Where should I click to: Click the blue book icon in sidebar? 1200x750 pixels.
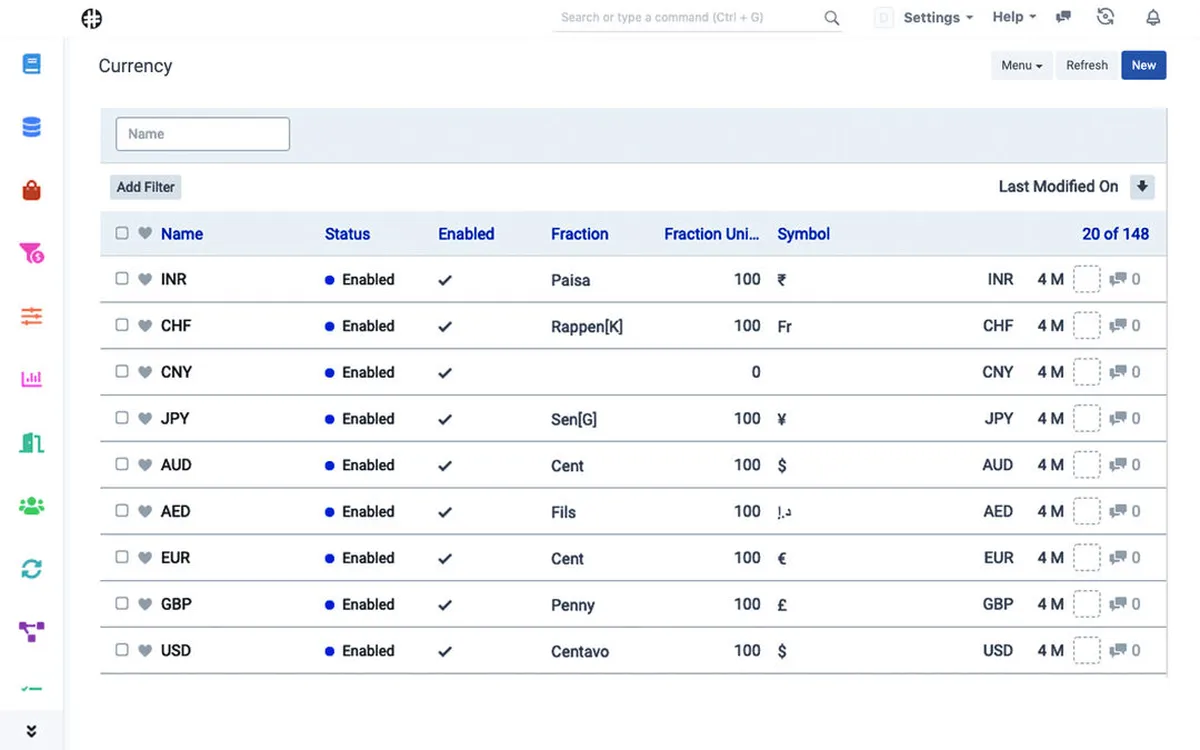point(31,65)
